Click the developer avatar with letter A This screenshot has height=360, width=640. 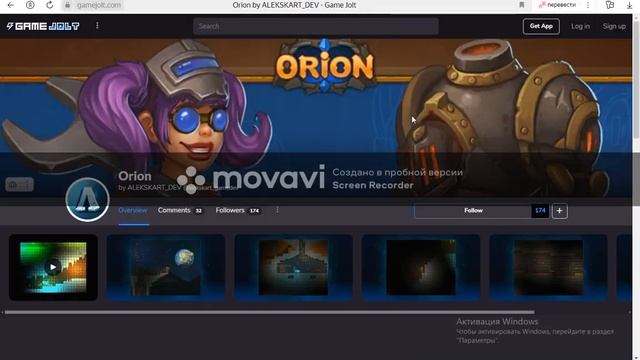(x=87, y=199)
